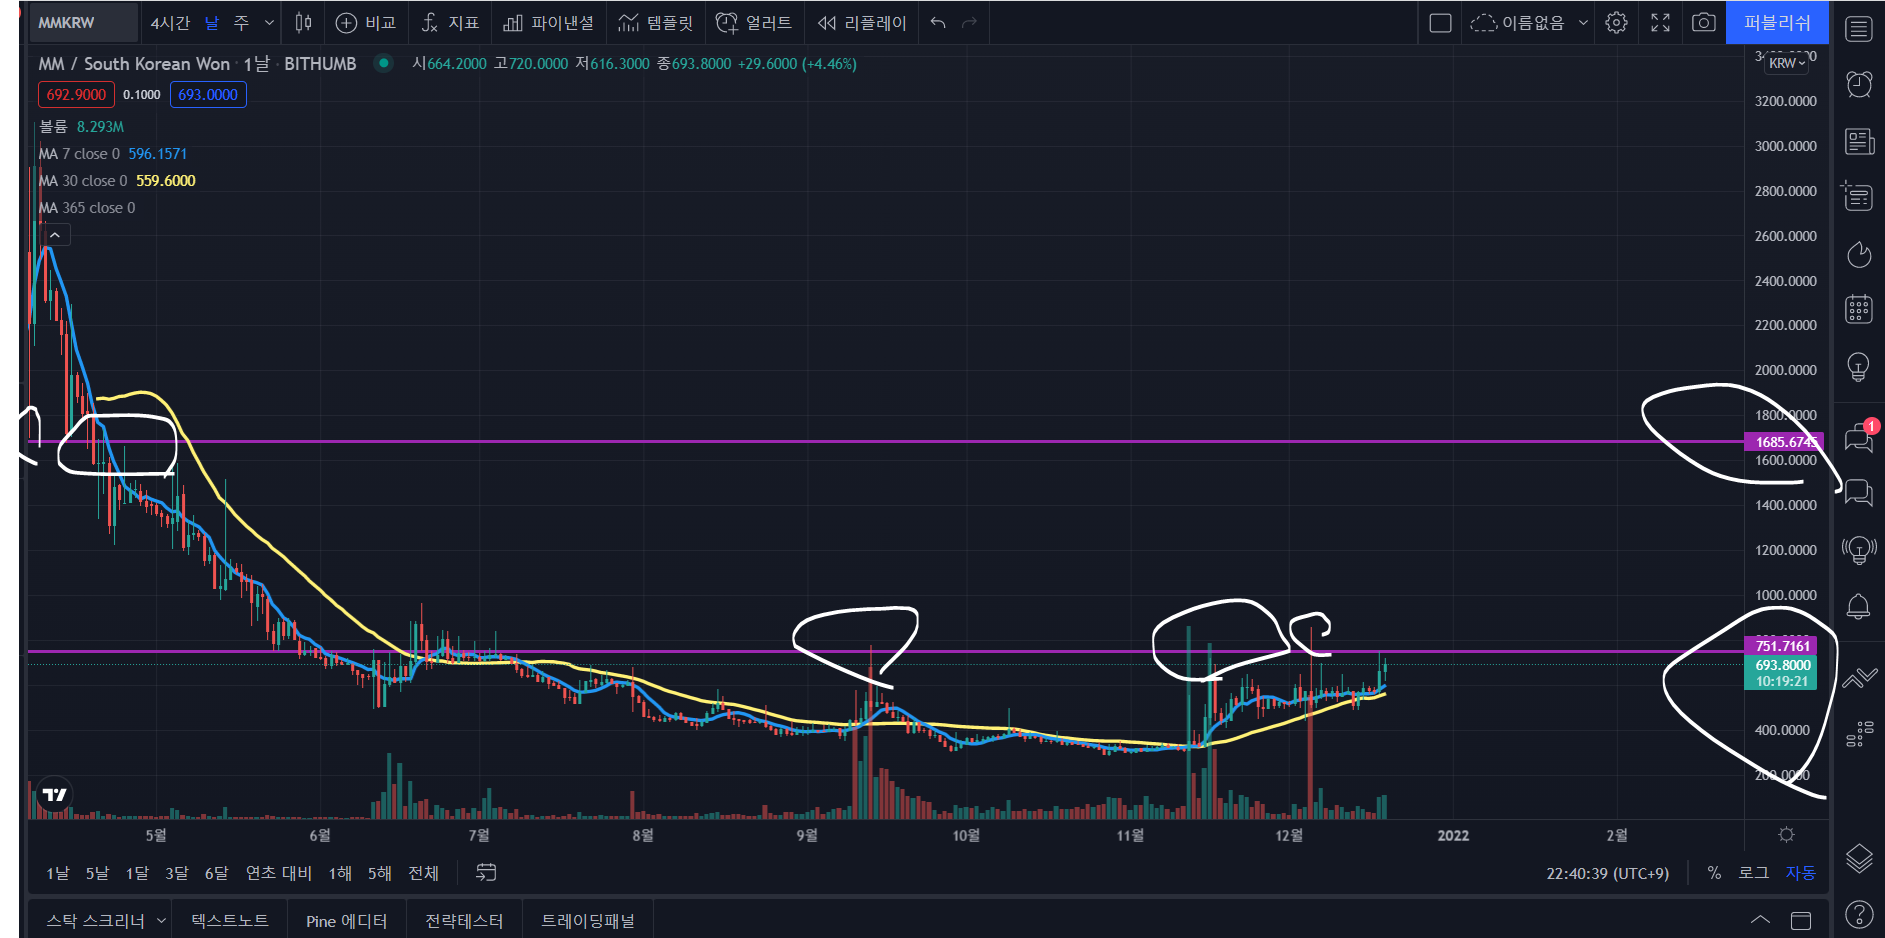Open the Pine 에디터 tab
The height and width of the screenshot is (938, 1885).
346,921
